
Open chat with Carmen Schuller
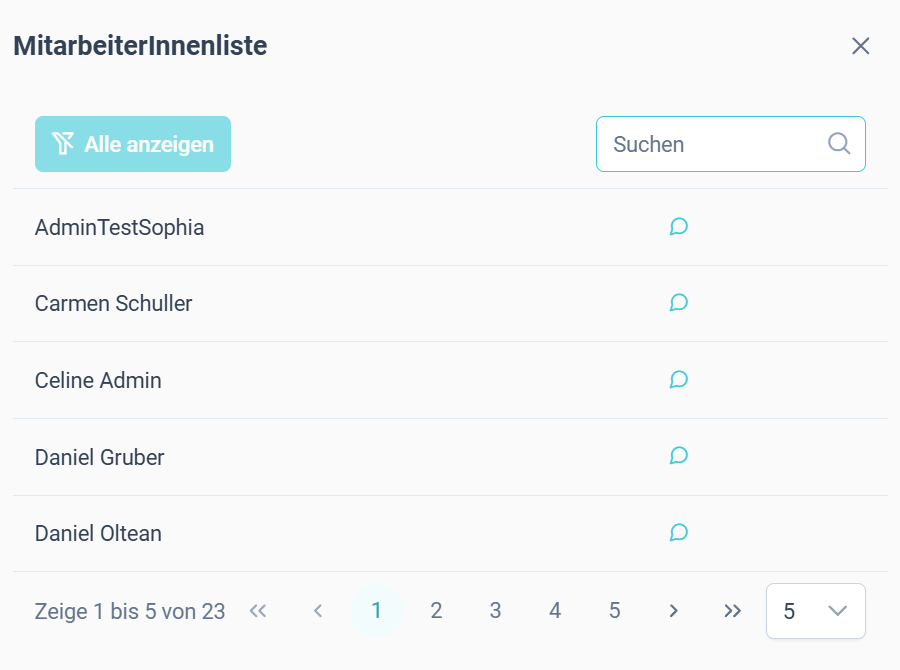coord(678,303)
